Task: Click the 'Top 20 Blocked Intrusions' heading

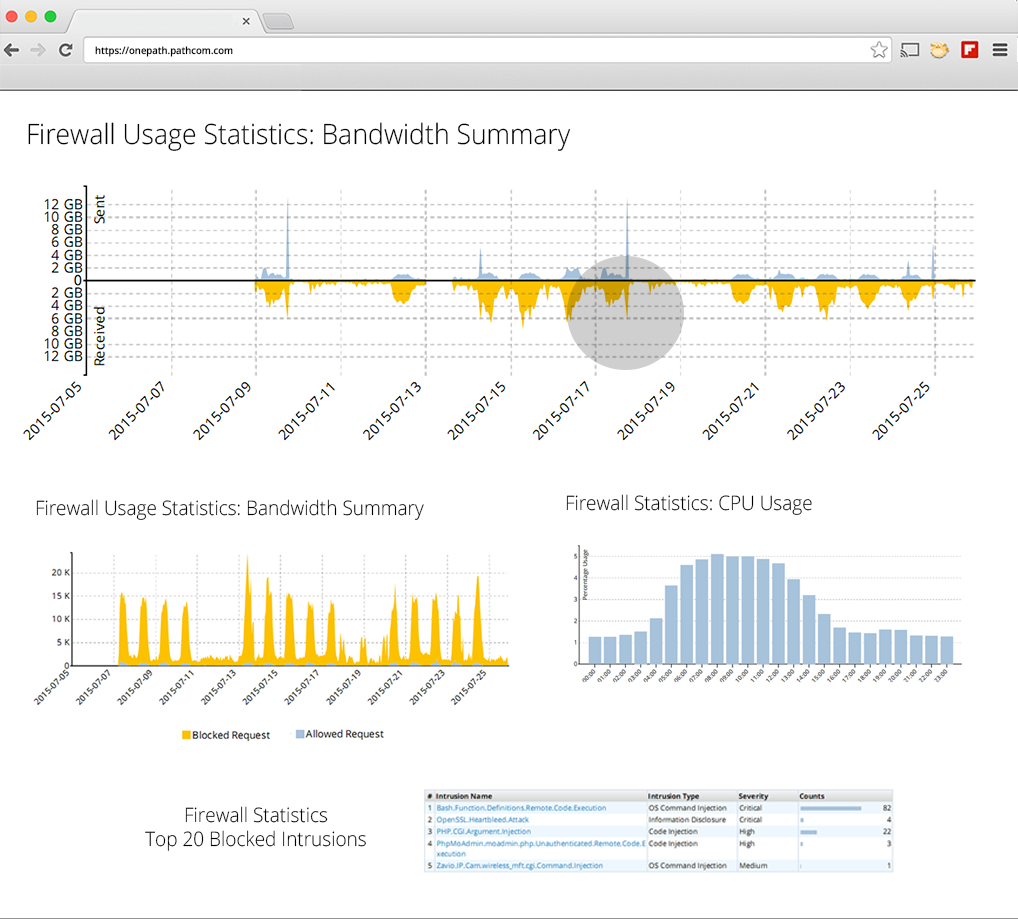Action: 255,839
